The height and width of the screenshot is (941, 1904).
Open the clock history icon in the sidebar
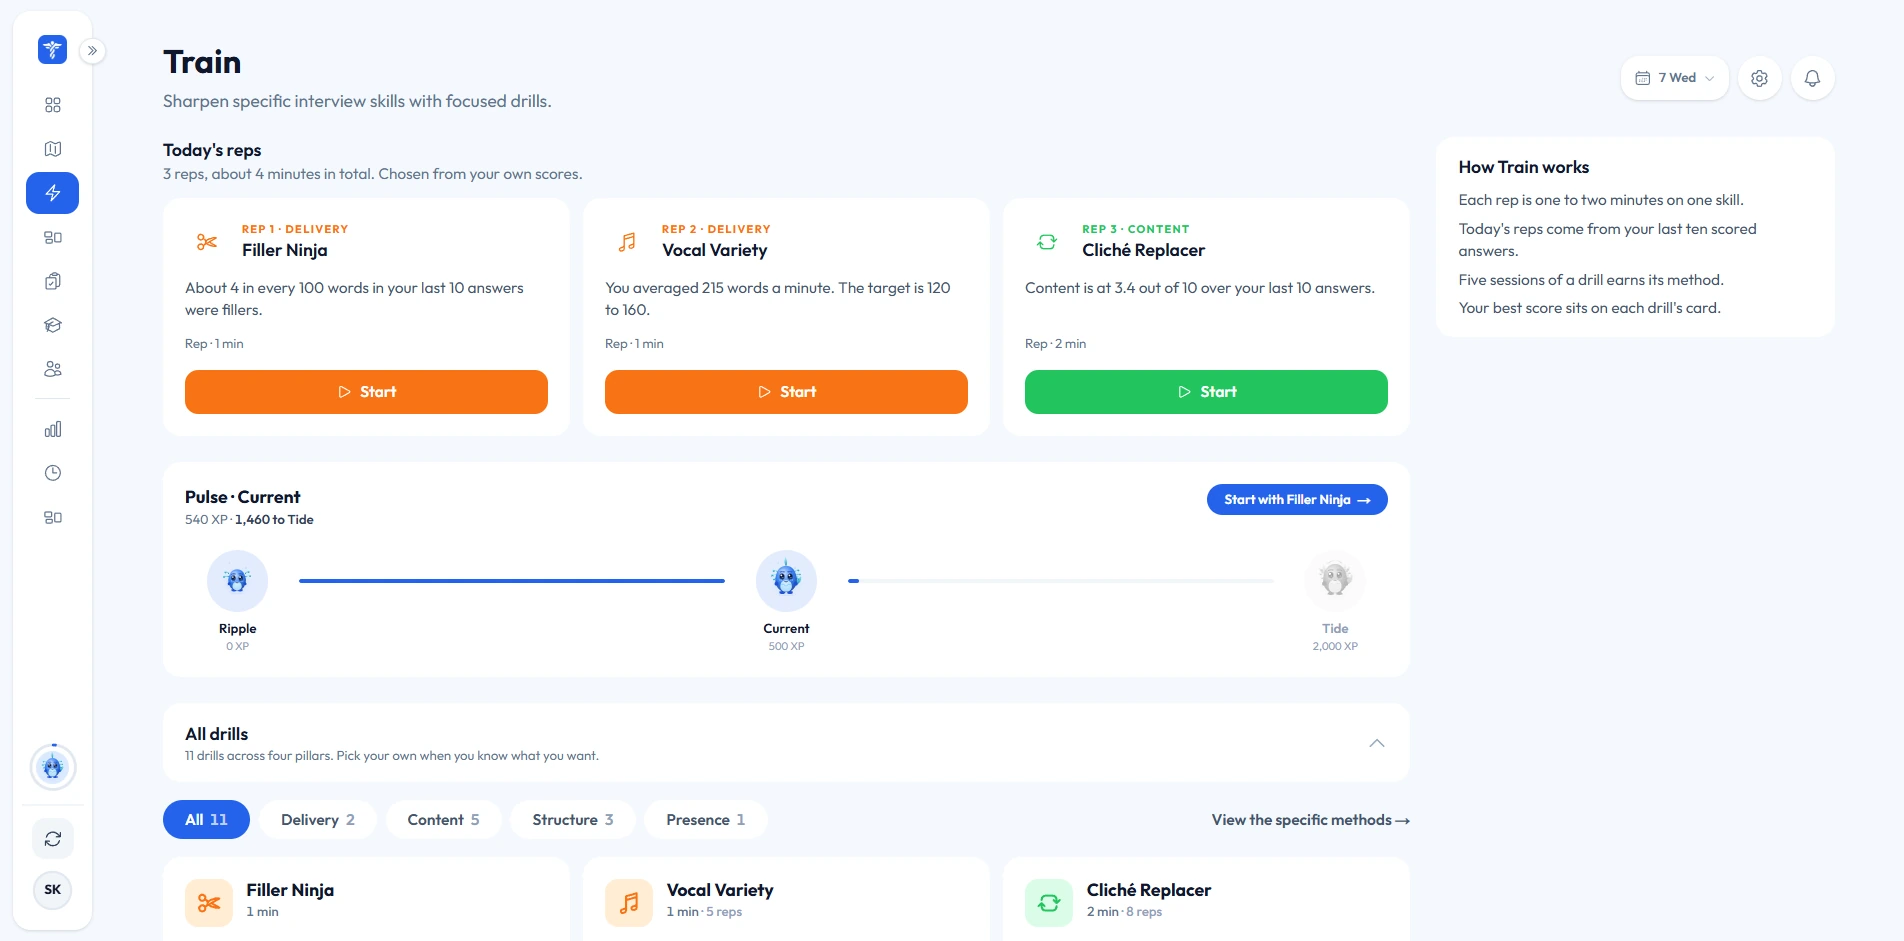pos(53,473)
